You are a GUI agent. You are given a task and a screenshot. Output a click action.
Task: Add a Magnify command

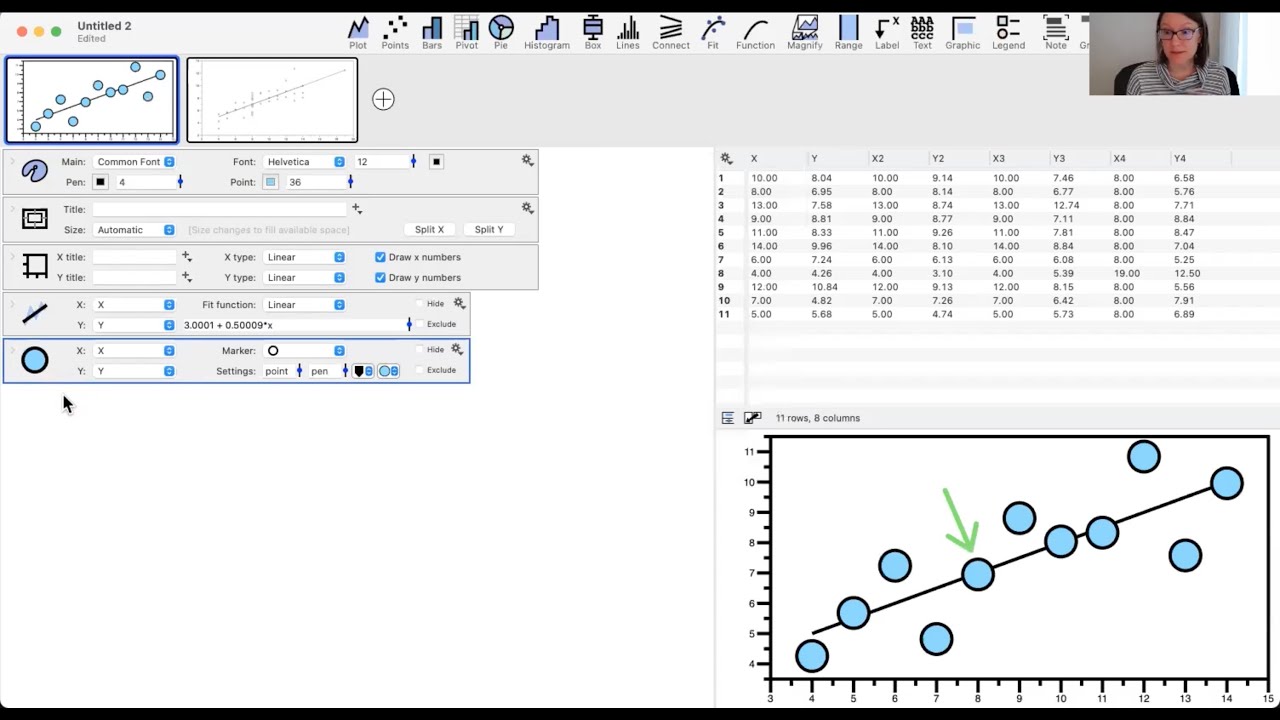pyautogui.click(x=805, y=32)
